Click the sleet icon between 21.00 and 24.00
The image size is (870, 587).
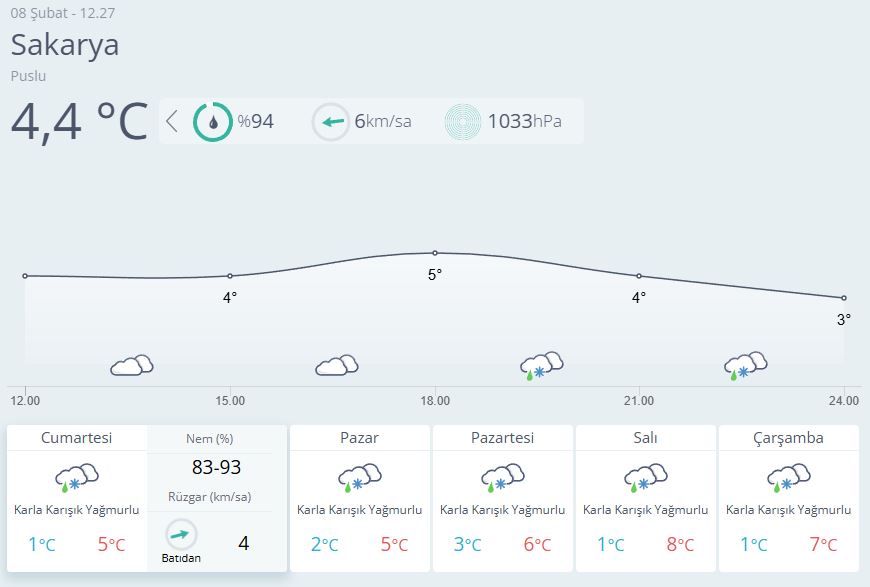click(746, 366)
